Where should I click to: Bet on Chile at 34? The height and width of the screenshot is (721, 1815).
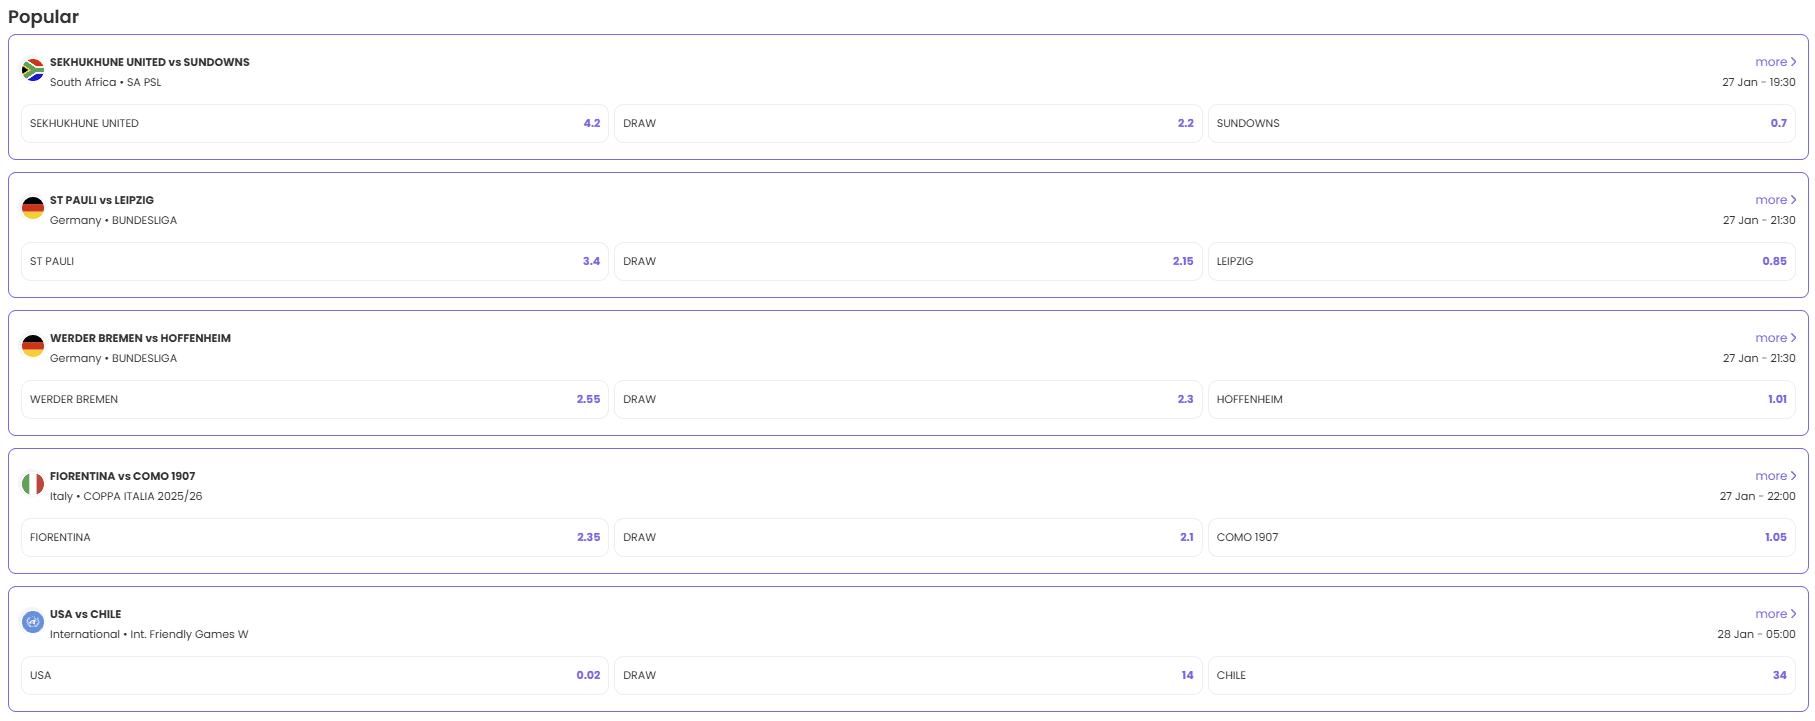click(x=1502, y=676)
